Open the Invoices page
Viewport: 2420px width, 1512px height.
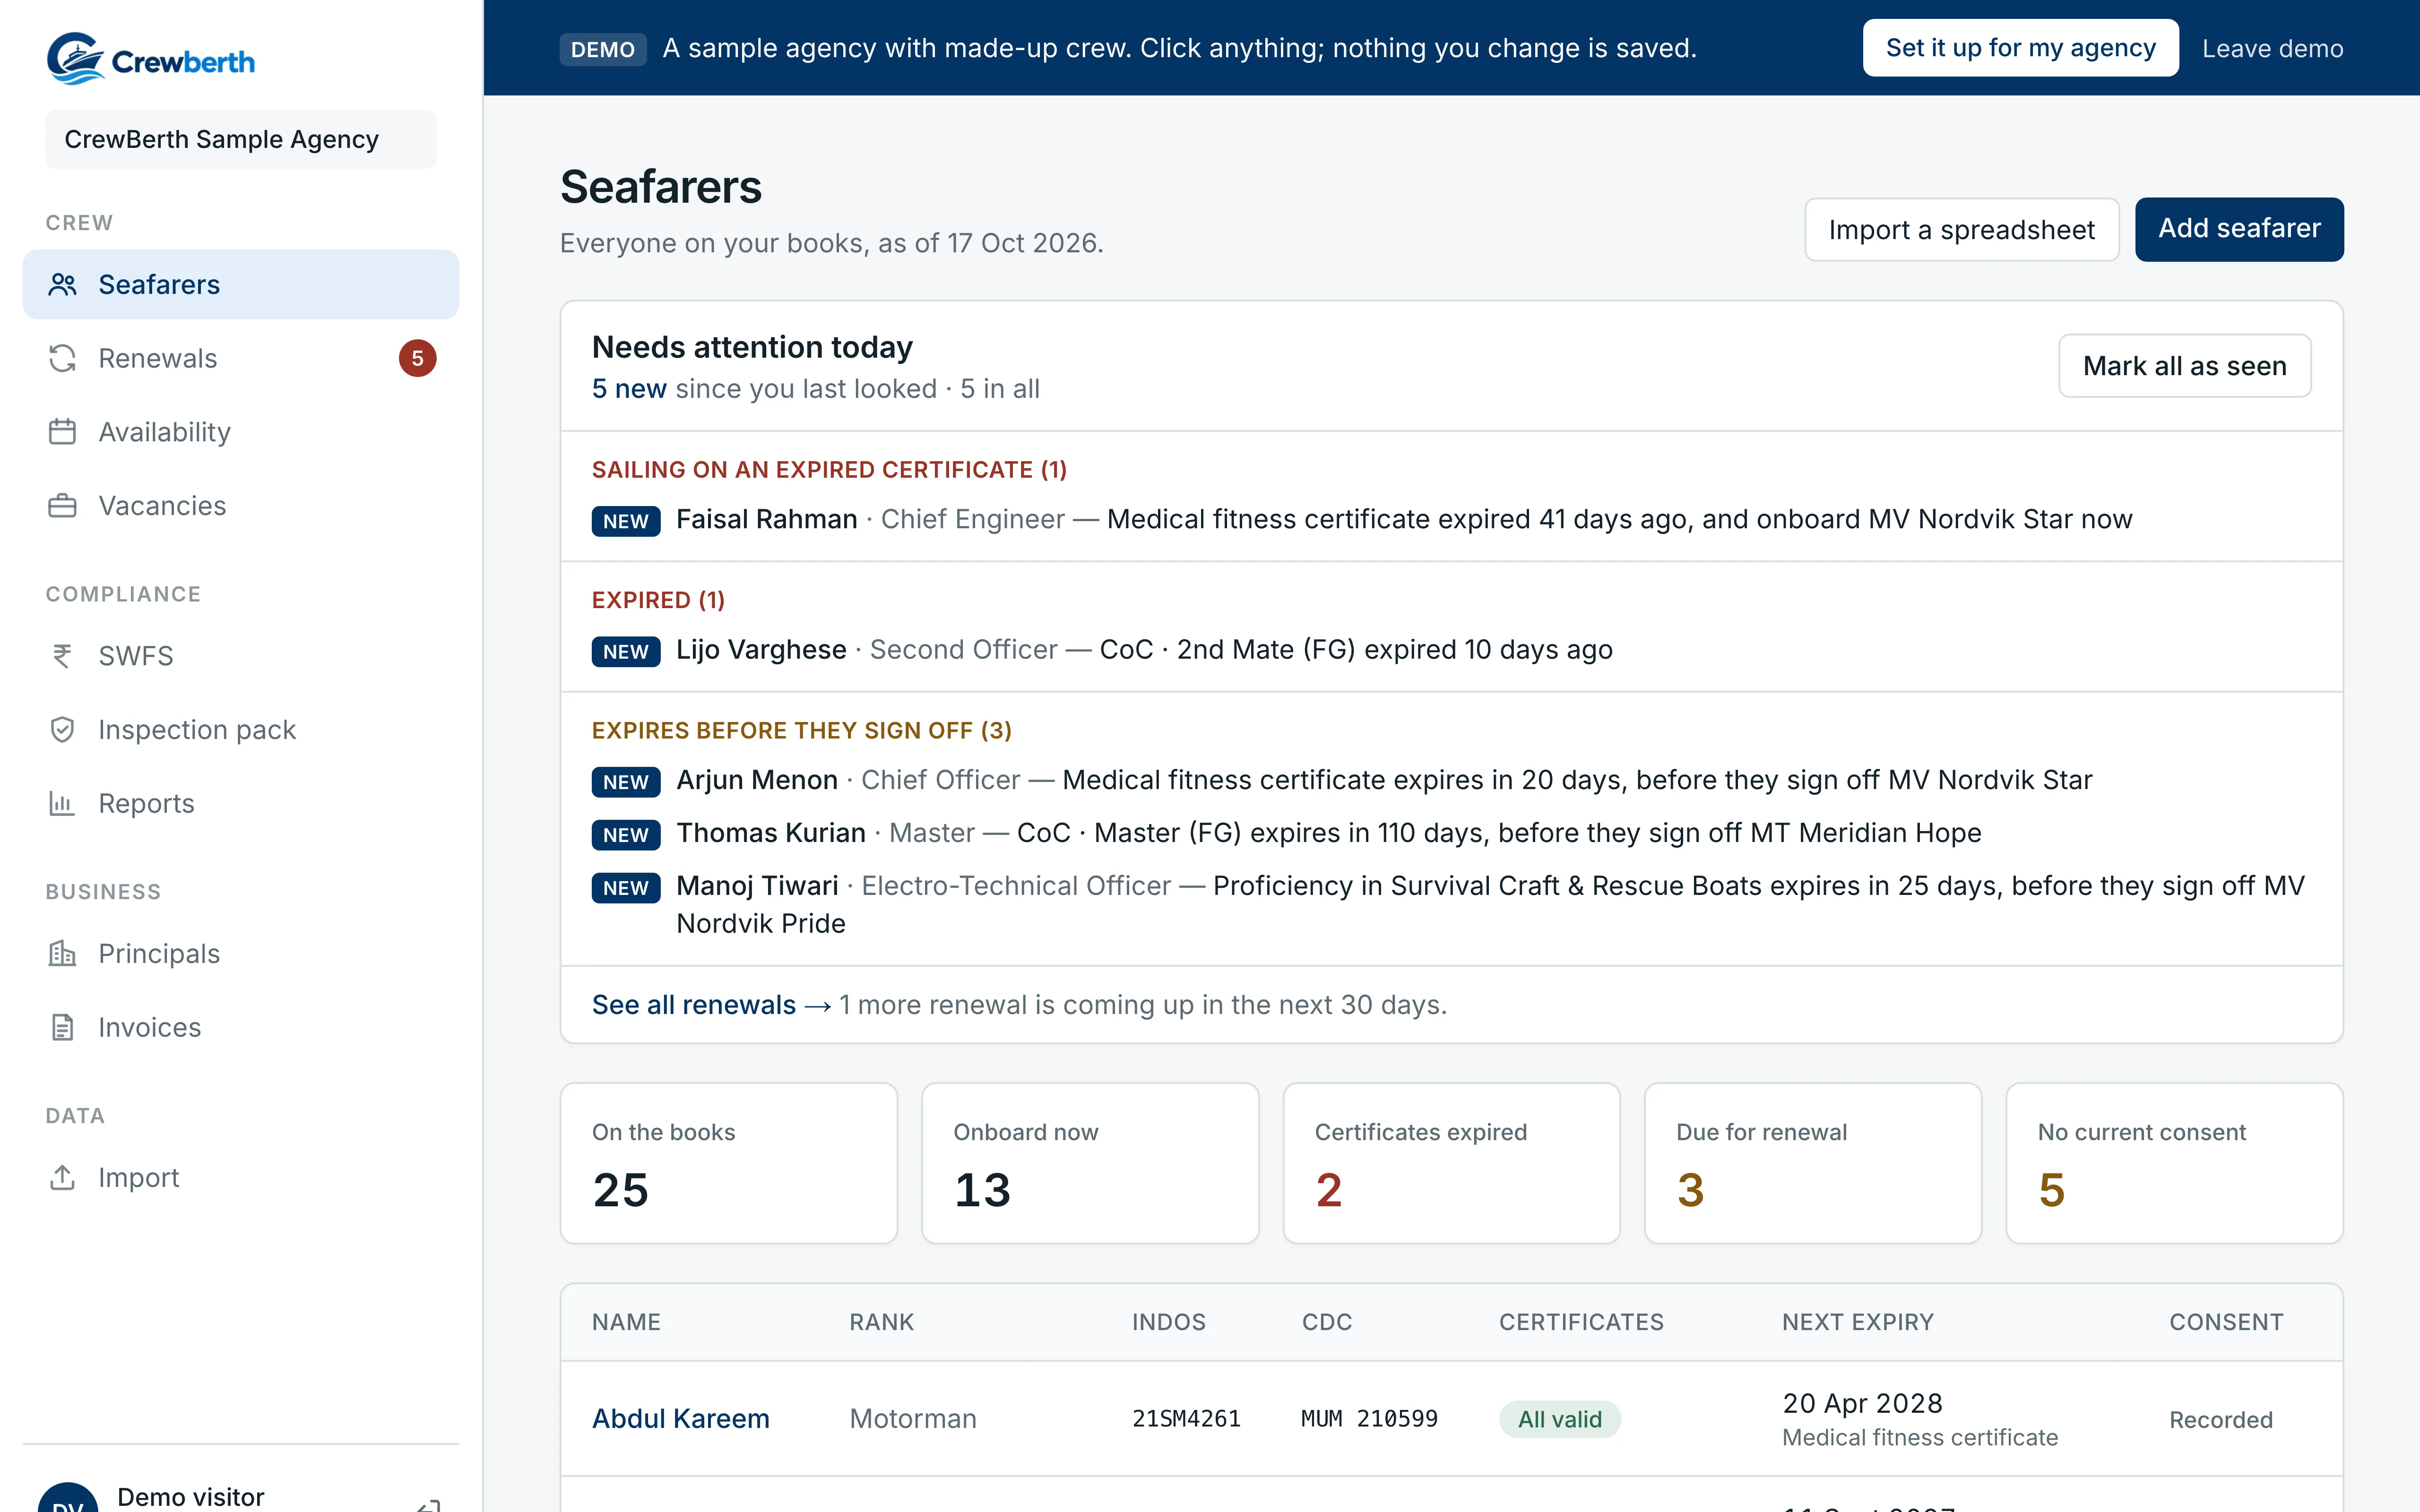pyautogui.click(x=241, y=1028)
